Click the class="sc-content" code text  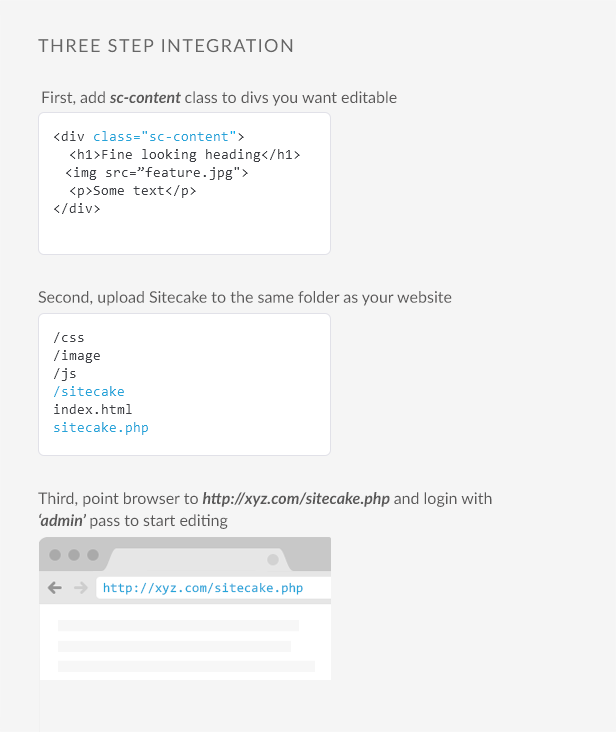[x=164, y=136]
